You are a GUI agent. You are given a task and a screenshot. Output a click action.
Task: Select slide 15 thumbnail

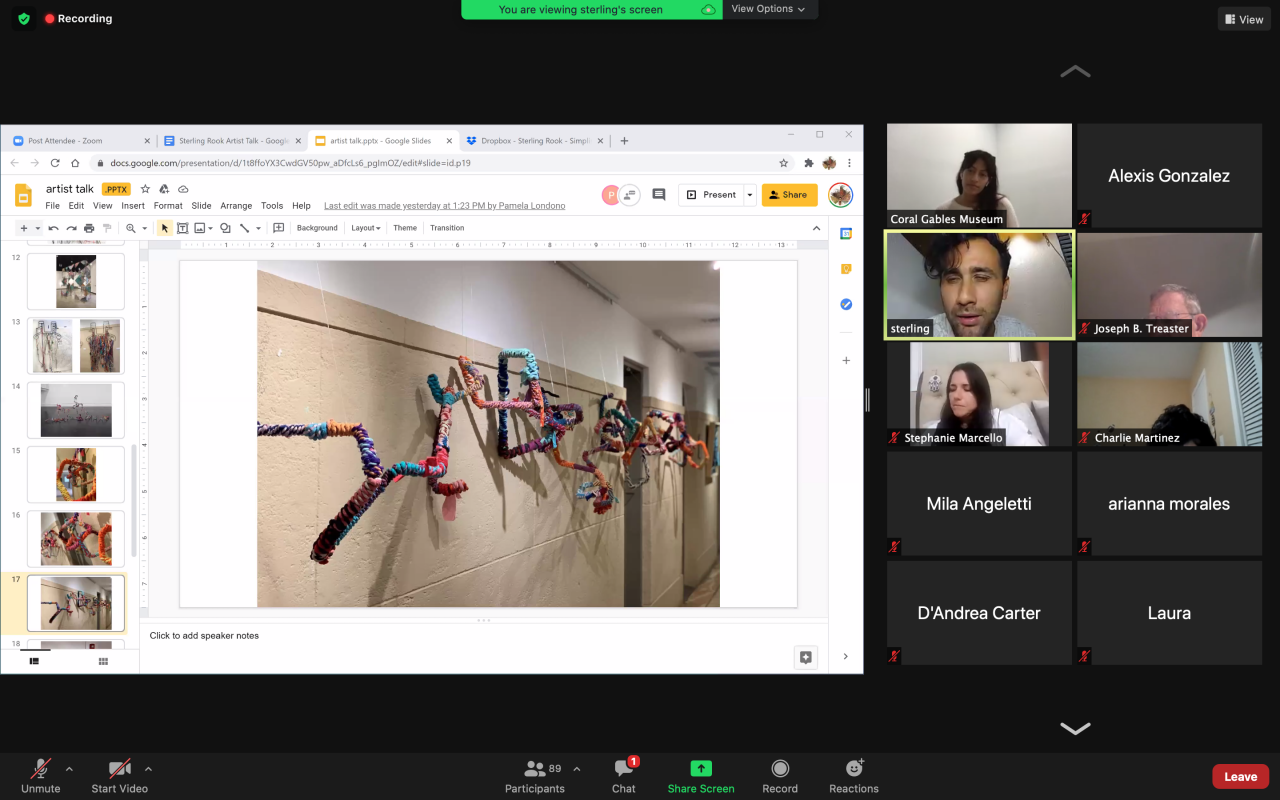[x=76, y=474]
